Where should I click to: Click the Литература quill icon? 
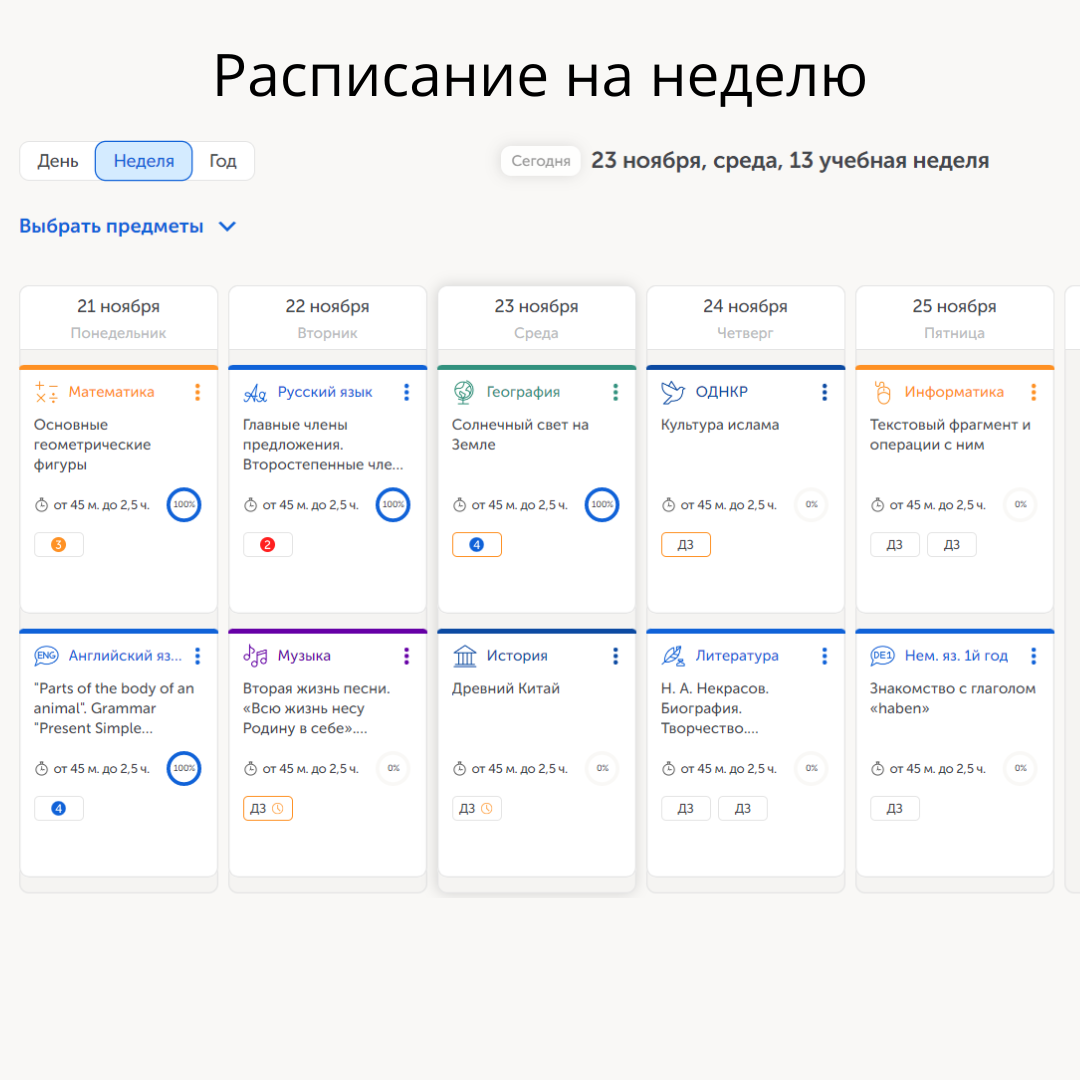pos(673,655)
